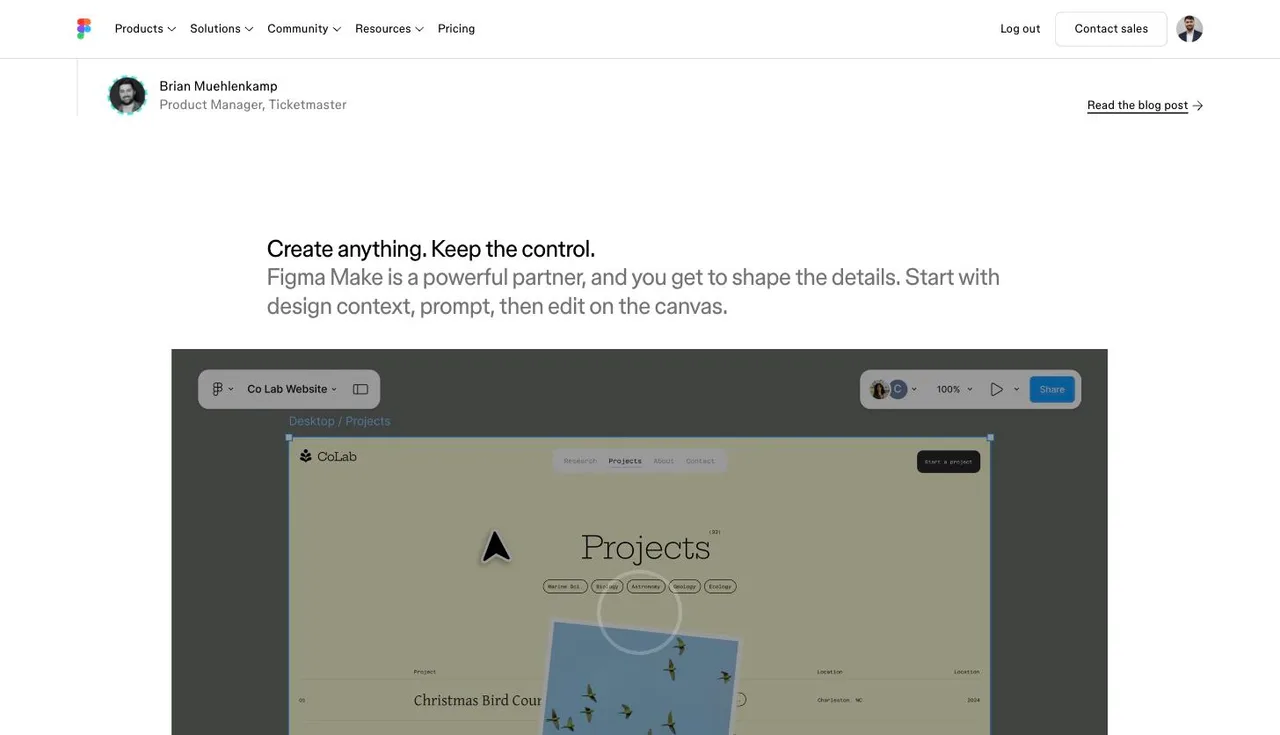The height and width of the screenshot is (735, 1280).
Task: Select the About tab in mockup nav
Action: [x=664, y=461]
